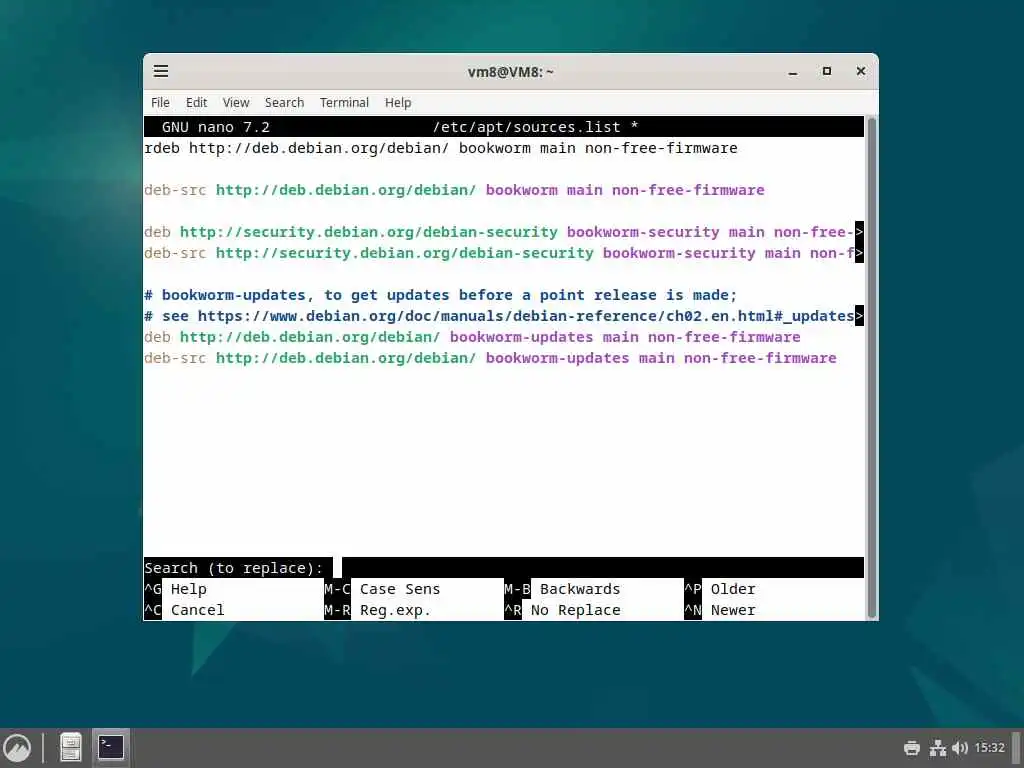Click the '# bookworm-updates, to get updates' comment

tap(441, 295)
